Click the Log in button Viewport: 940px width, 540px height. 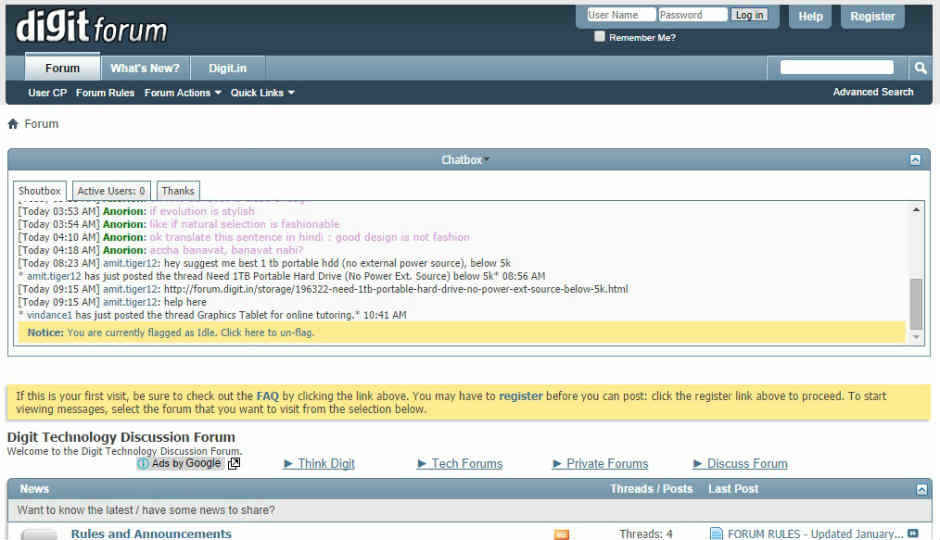point(749,15)
